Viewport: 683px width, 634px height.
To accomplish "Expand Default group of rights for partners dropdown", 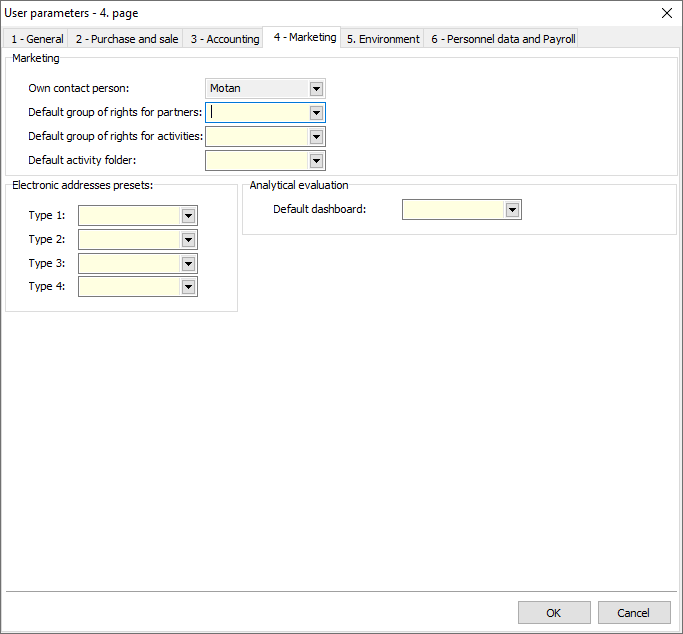I will click(316, 113).
